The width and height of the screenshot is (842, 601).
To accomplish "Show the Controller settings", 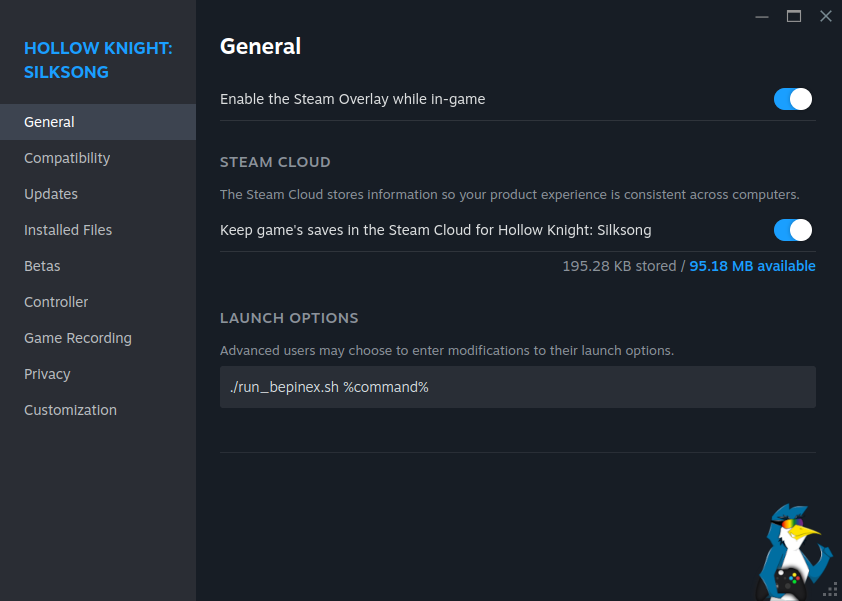I will click(x=56, y=302).
